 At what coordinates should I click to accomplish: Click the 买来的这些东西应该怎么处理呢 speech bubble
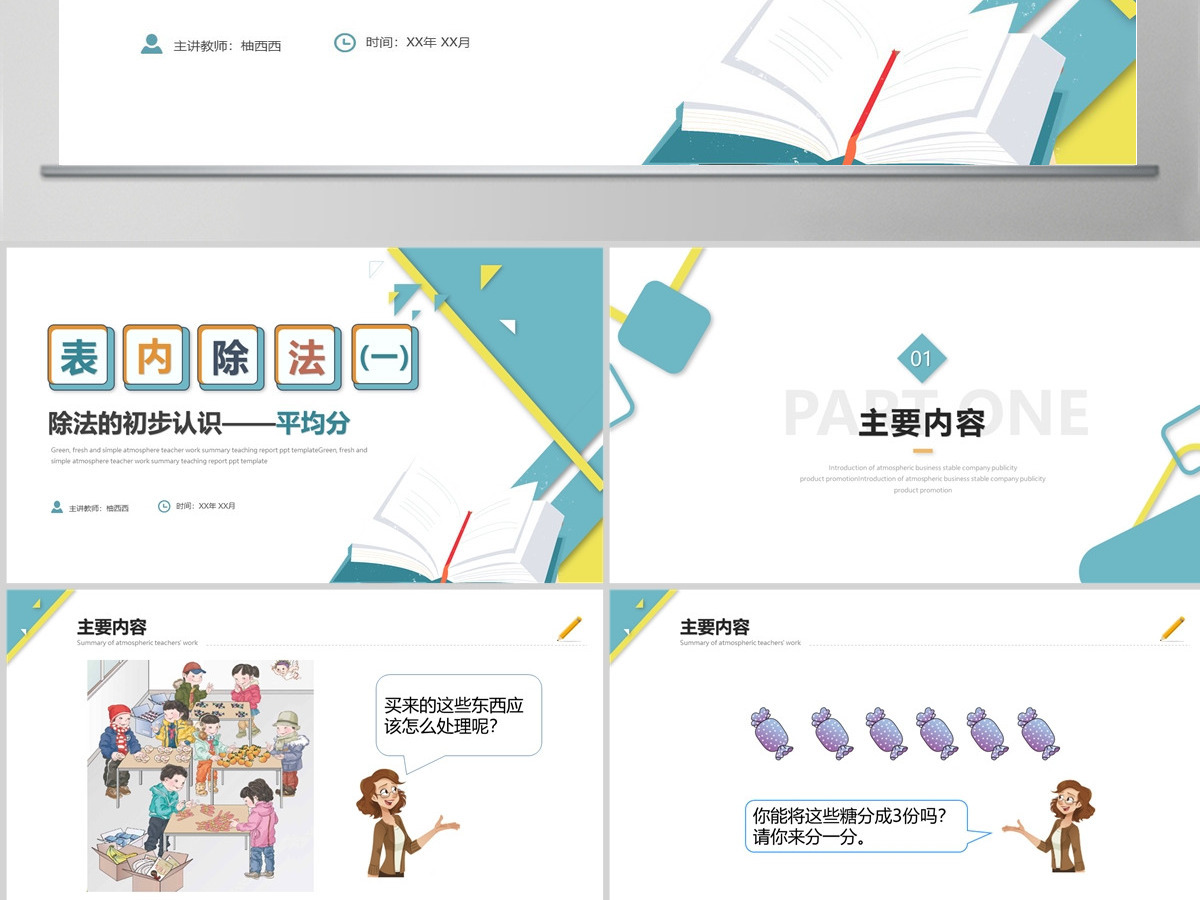pyautogui.click(x=459, y=717)
